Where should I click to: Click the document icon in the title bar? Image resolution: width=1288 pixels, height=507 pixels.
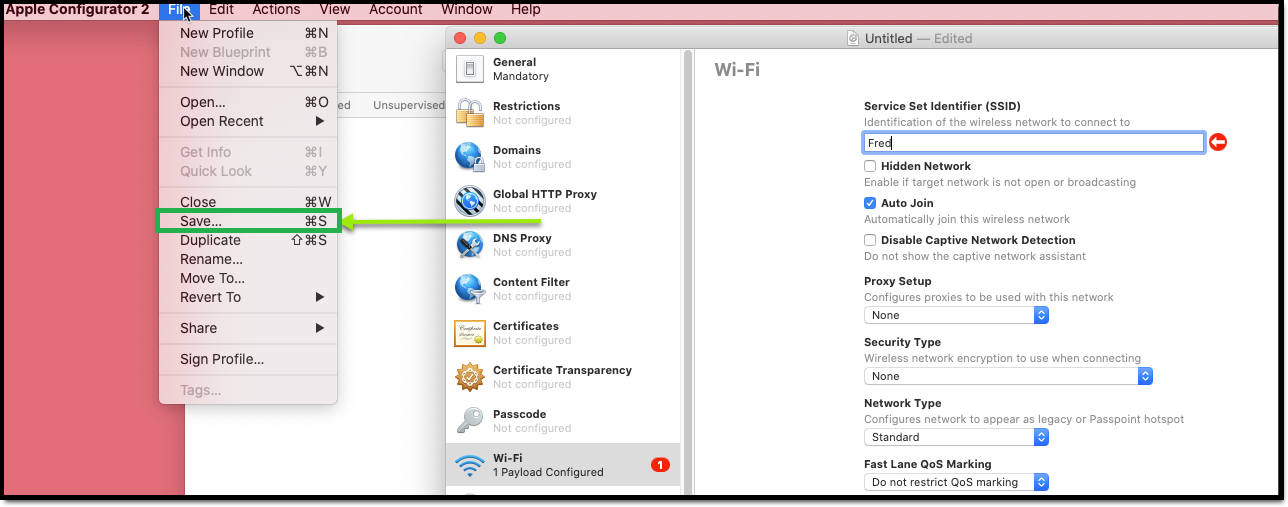[853, 38]
